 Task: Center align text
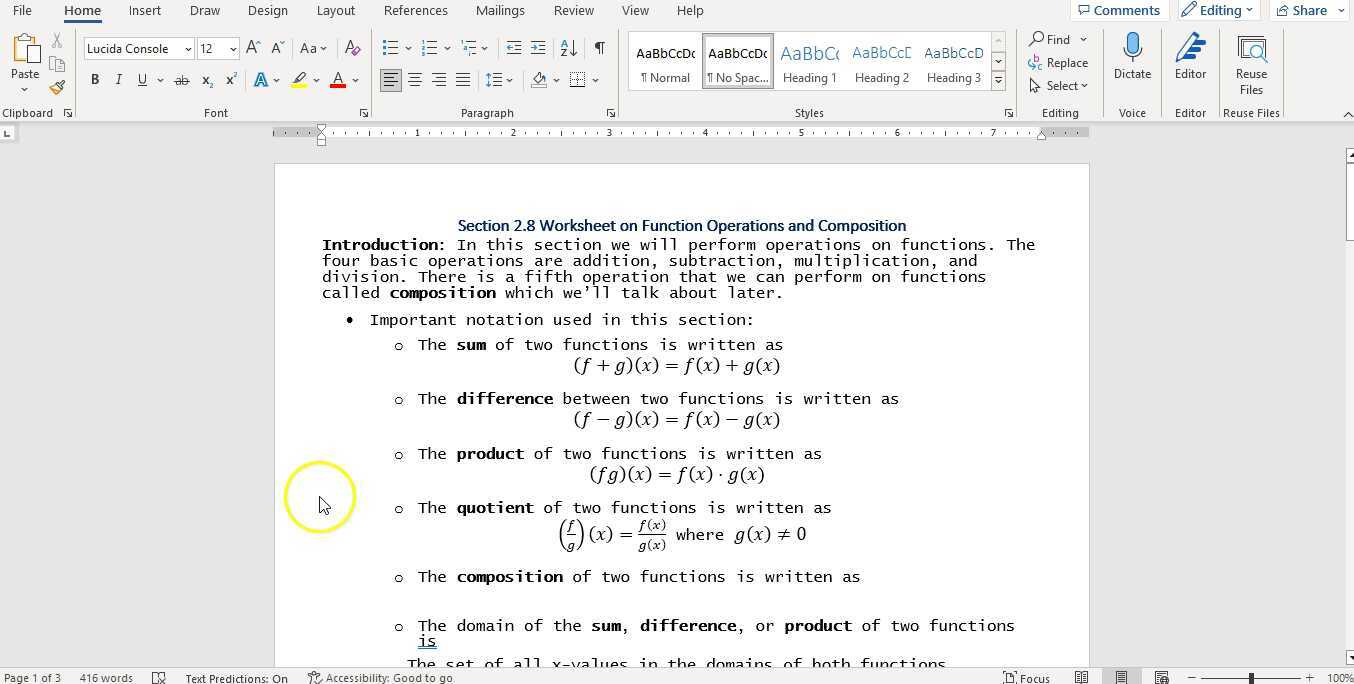point(415,80)
